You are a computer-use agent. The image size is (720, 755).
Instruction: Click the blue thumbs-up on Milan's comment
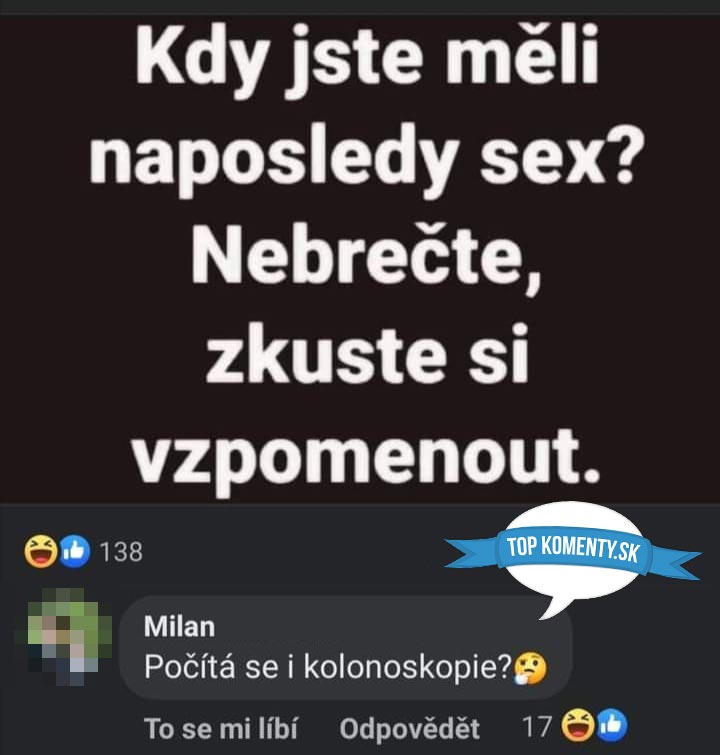tap(612, 726)
